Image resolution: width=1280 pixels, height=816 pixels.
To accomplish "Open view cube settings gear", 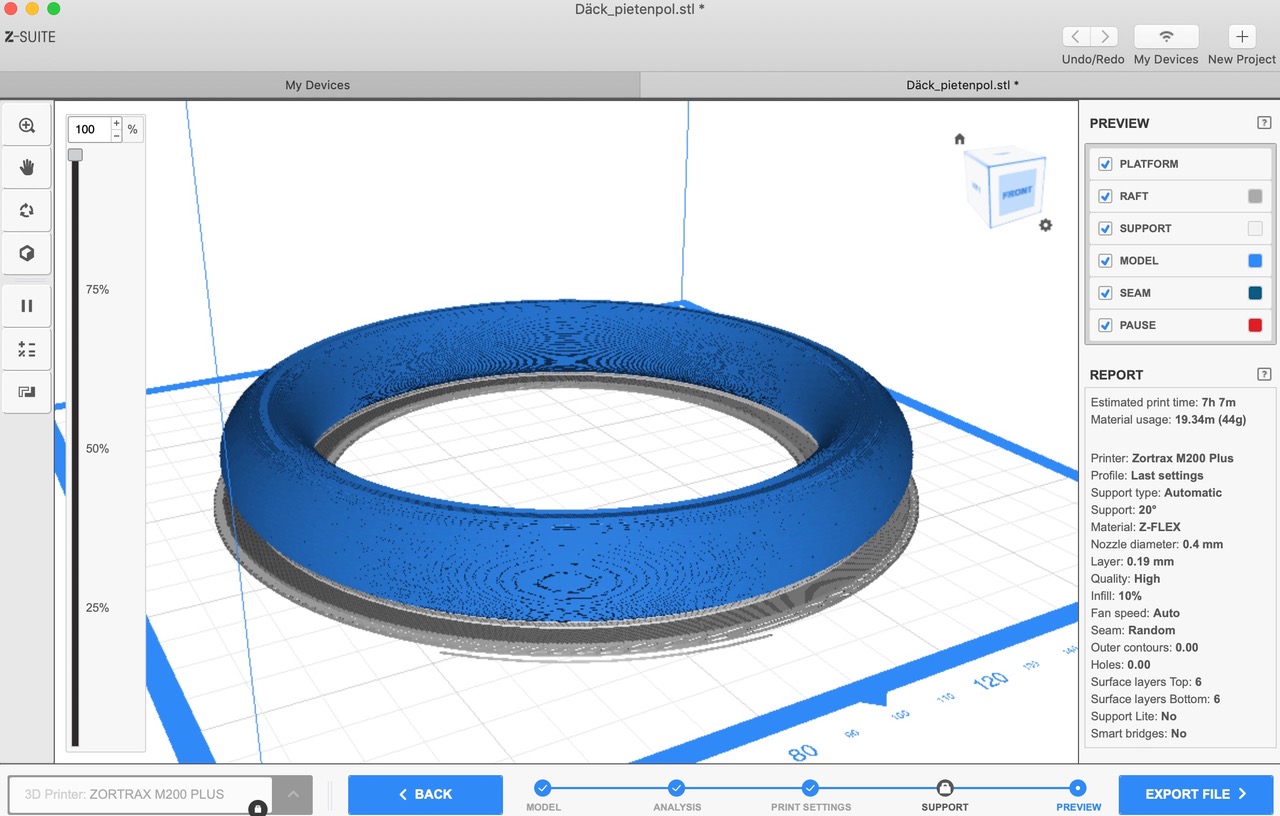I will (x=1045, y=225).
